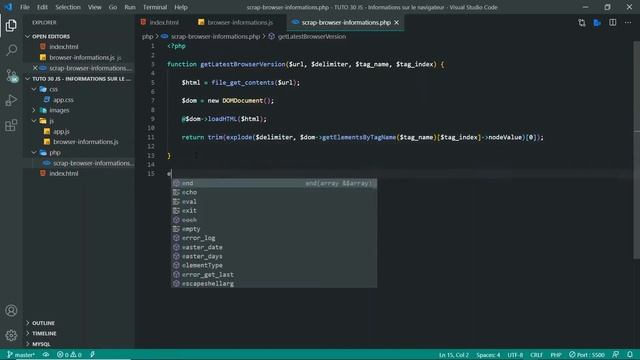Click the Open Preview icon in editor toolbar
Screen dimensions: 640x360
[597, 23]
